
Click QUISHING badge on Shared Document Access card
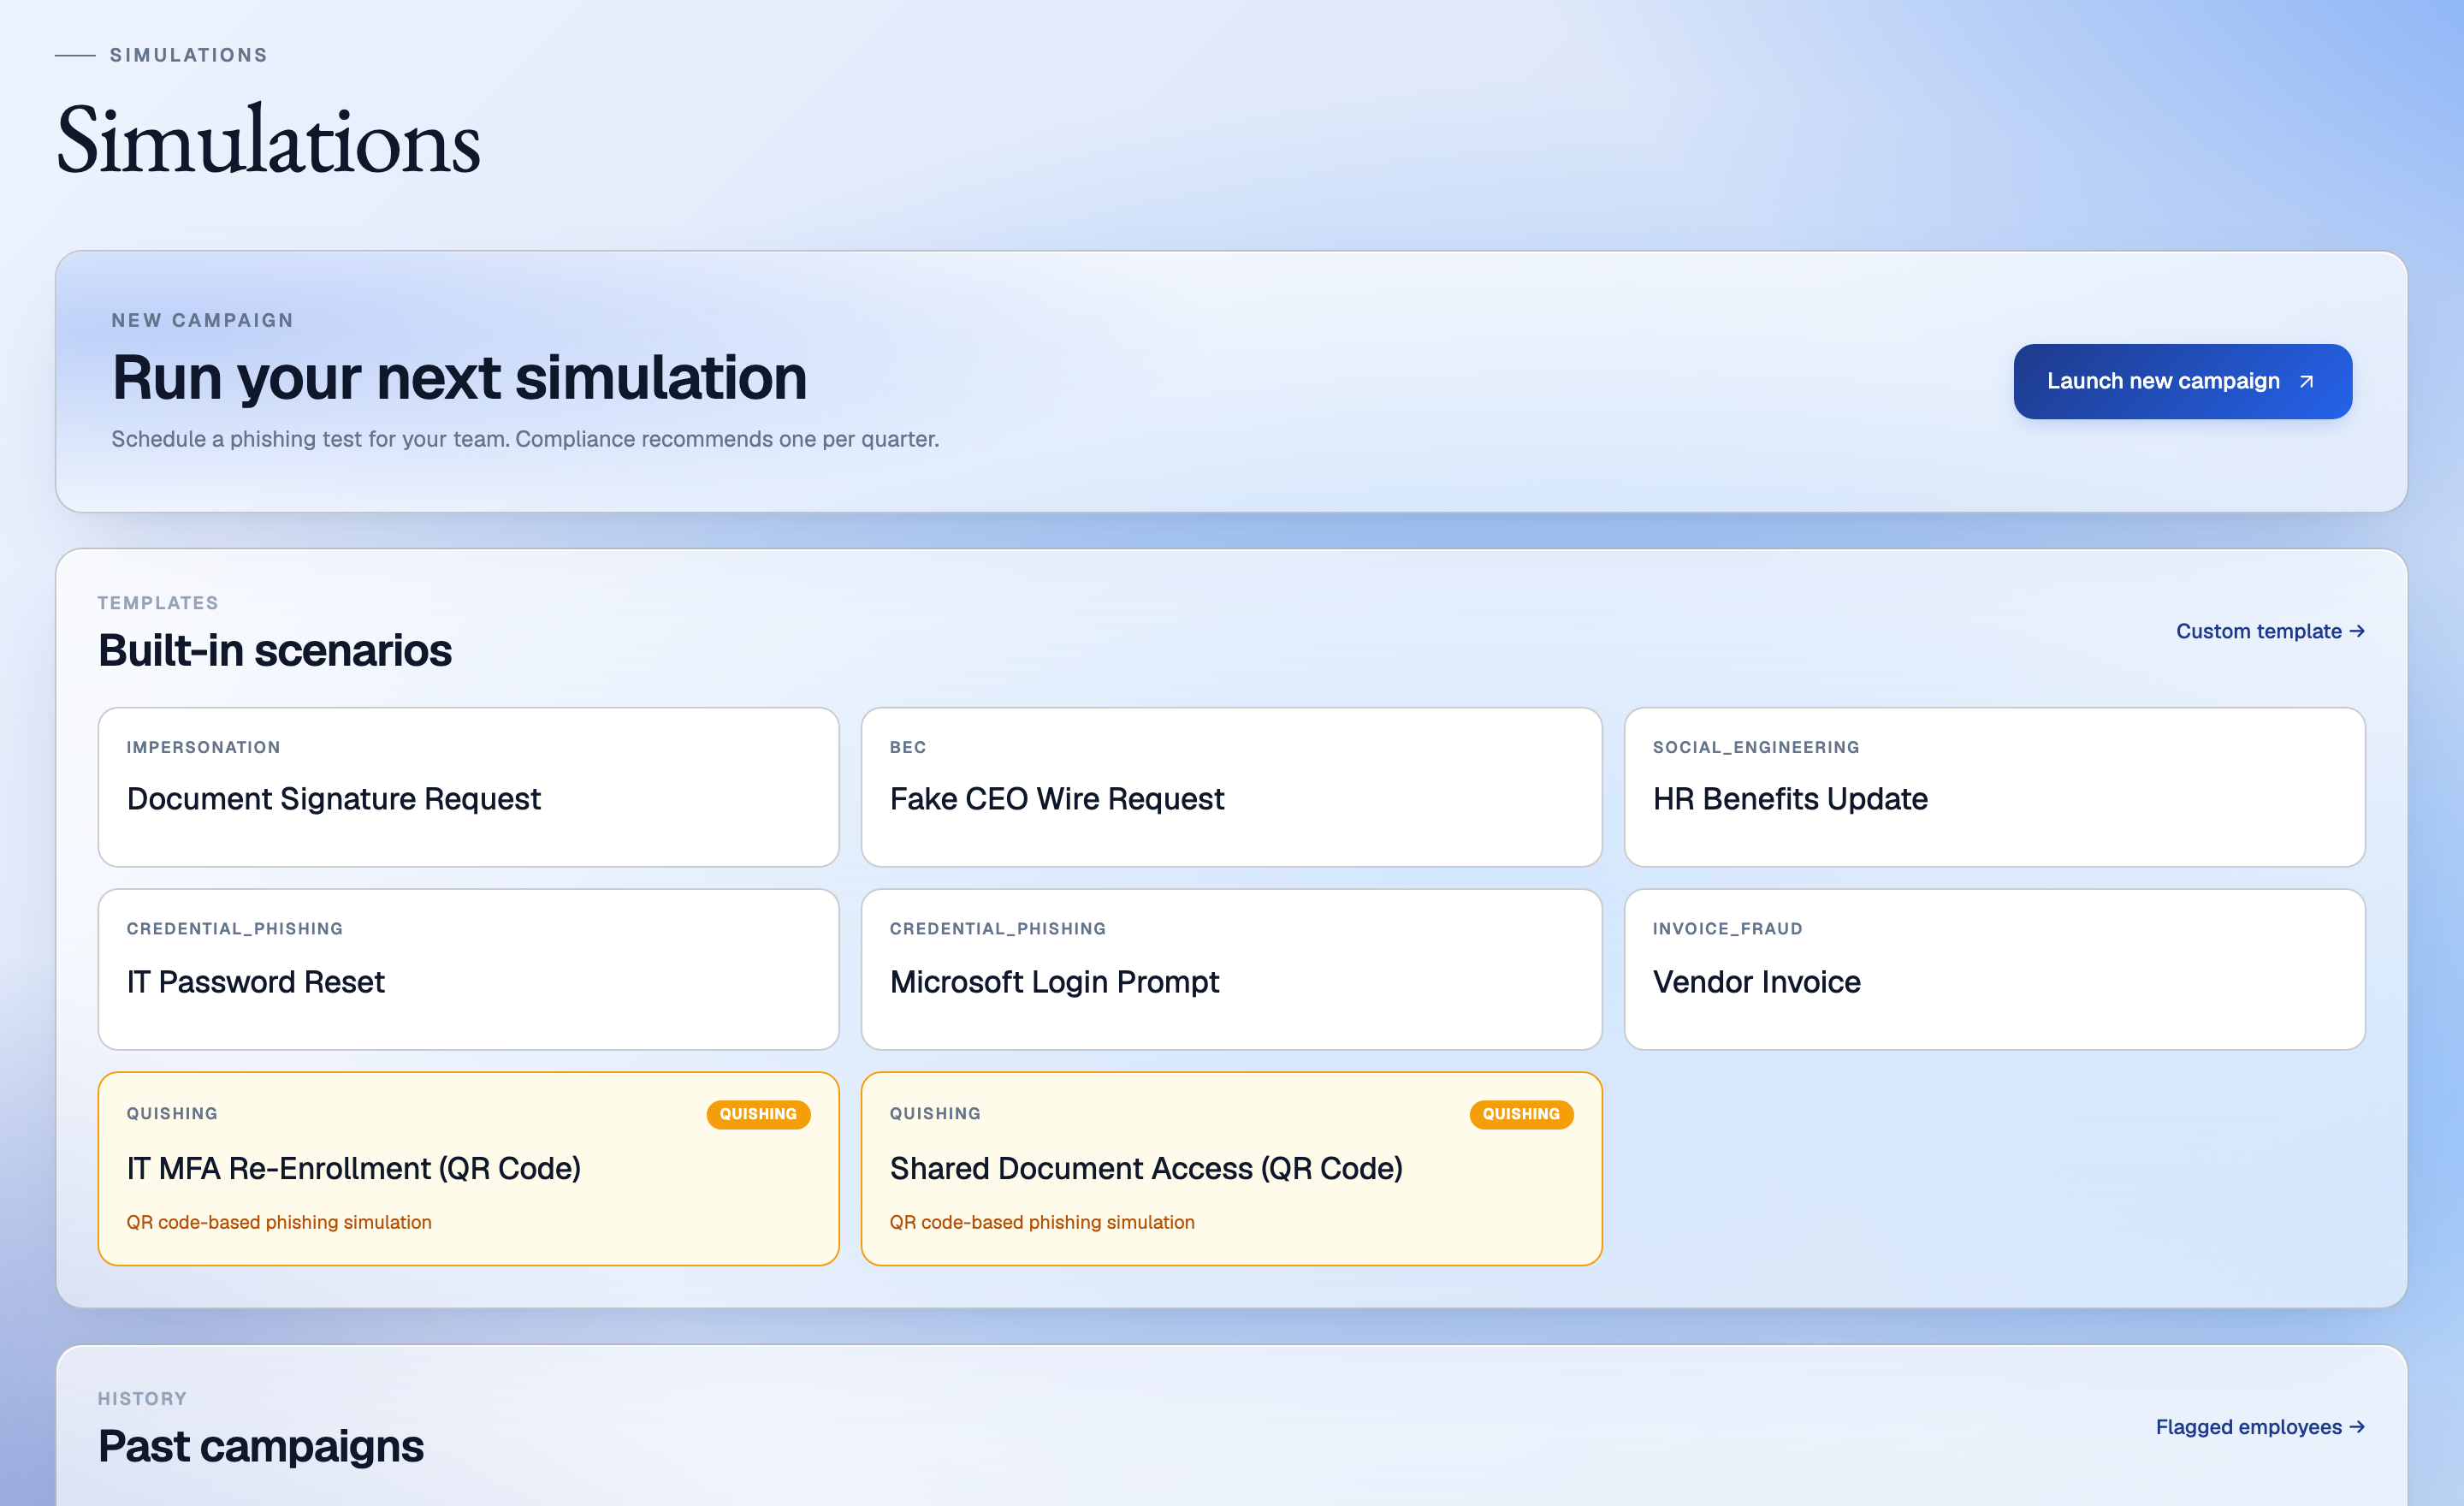(1521, 1114)
